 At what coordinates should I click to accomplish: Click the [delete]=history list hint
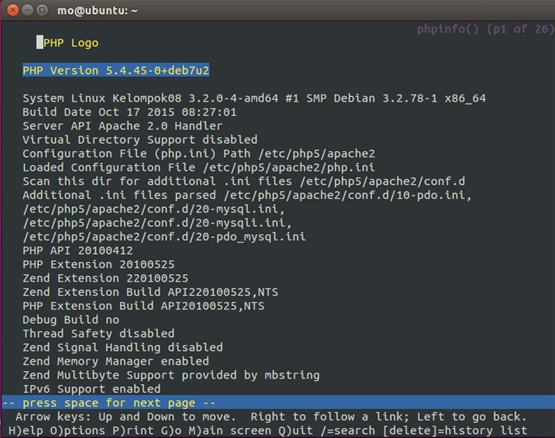click(455, 431)
